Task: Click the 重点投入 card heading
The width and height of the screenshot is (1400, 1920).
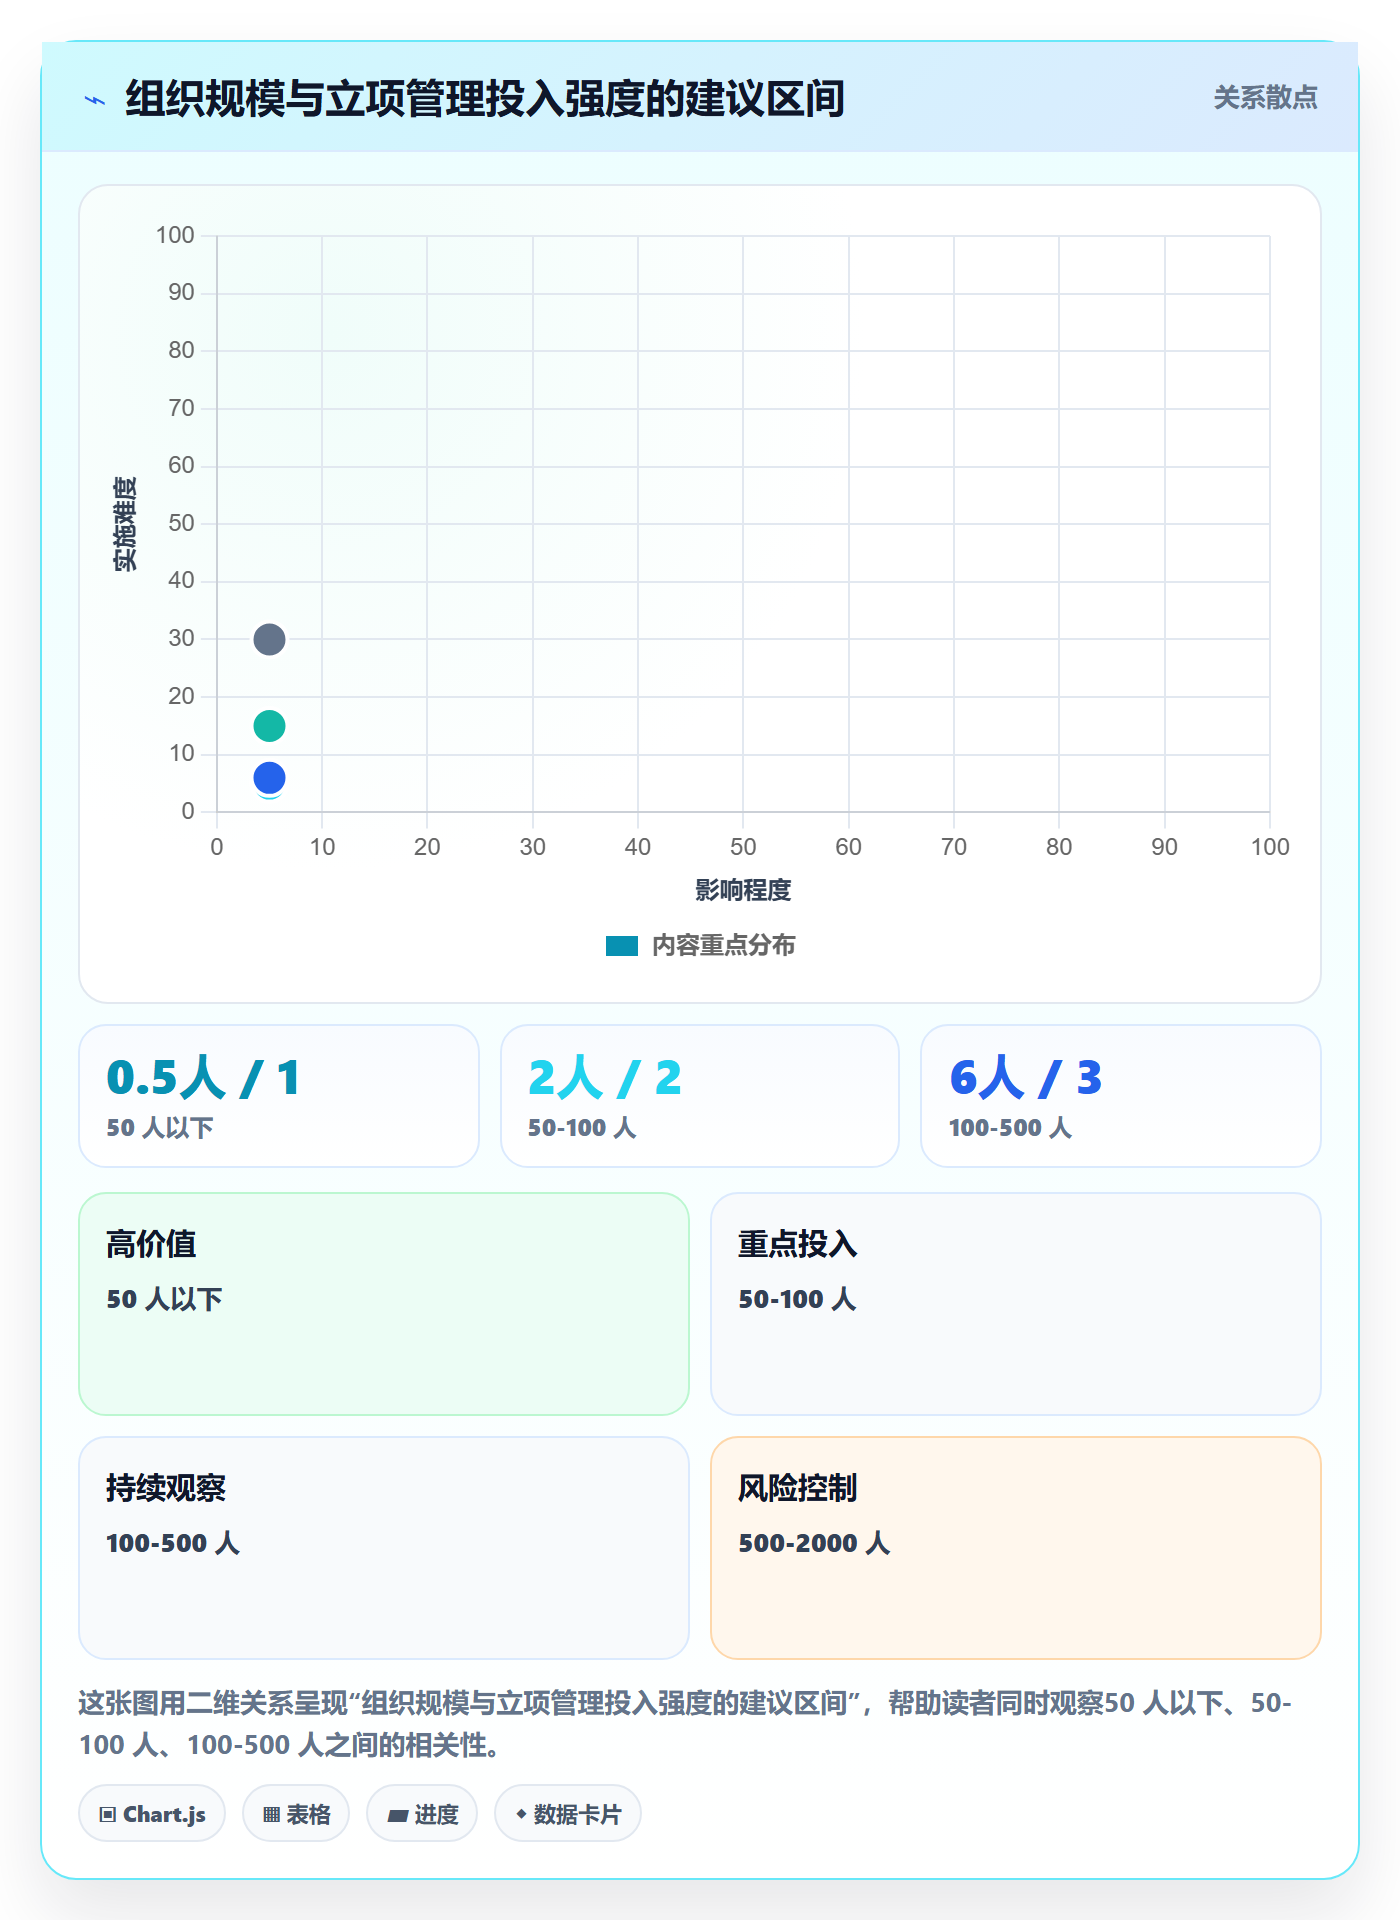Action: [x=798, y=1244]
